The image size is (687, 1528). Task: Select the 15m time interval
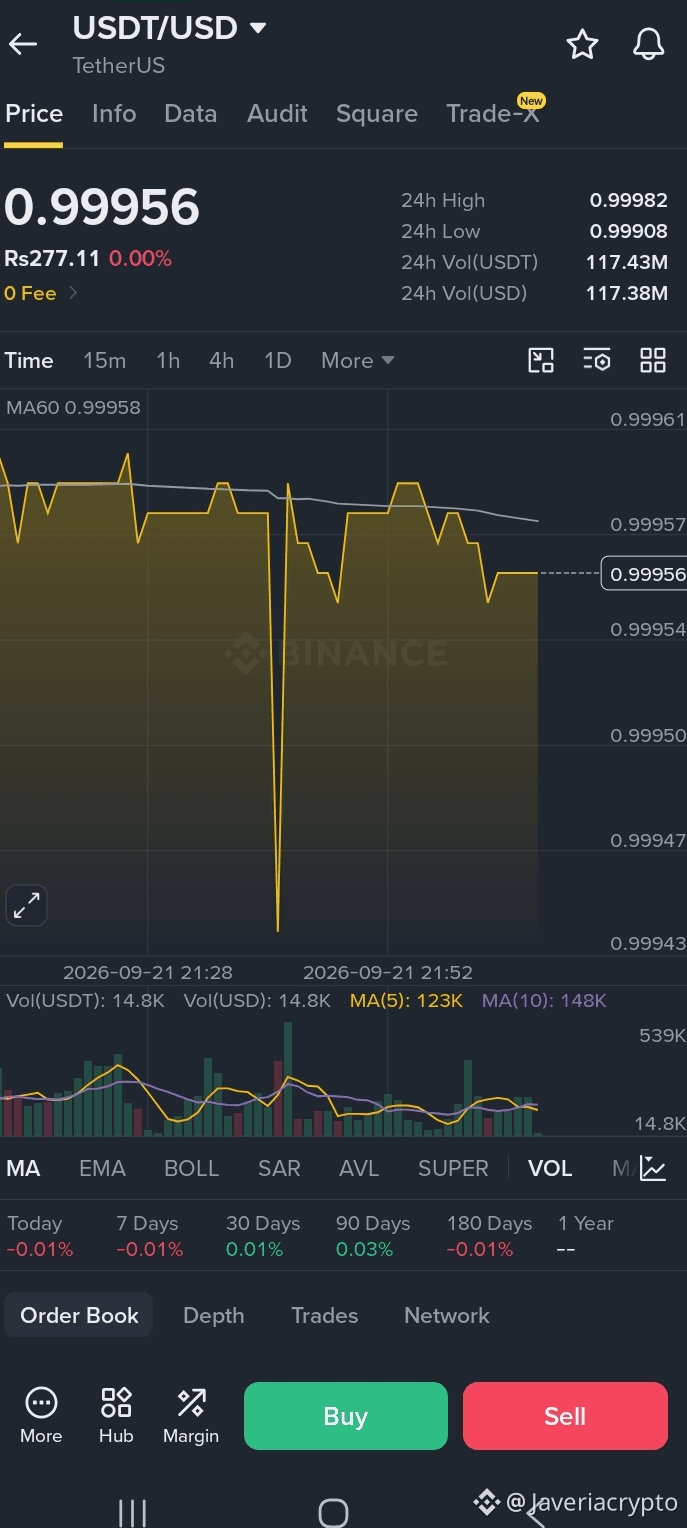pyautogui.click(x=104, y=361)
